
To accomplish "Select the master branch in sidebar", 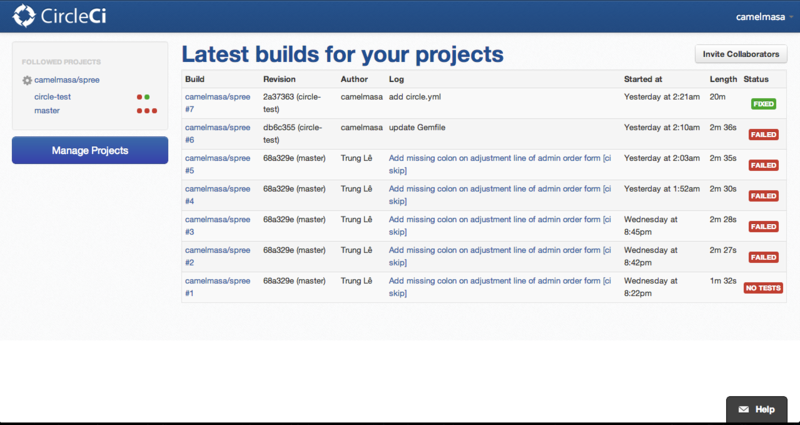I will pos(47,111).
